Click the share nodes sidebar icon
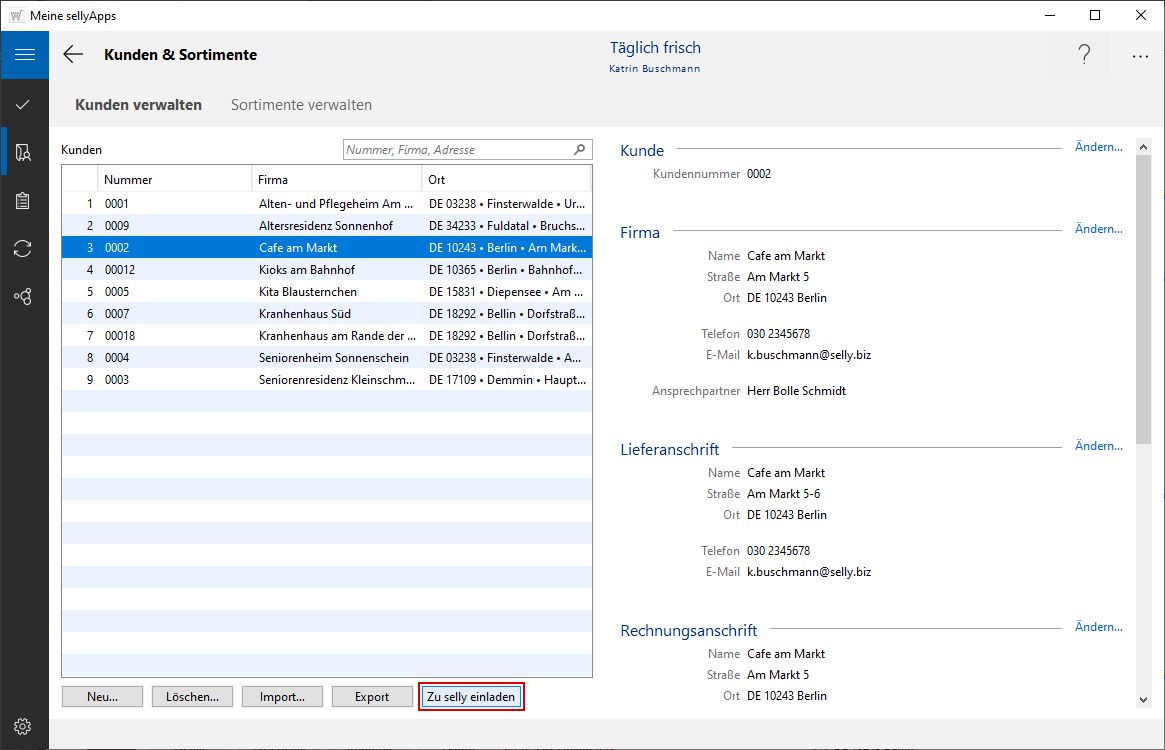The width and height of the screenshot is (1165, 750). 23,297
